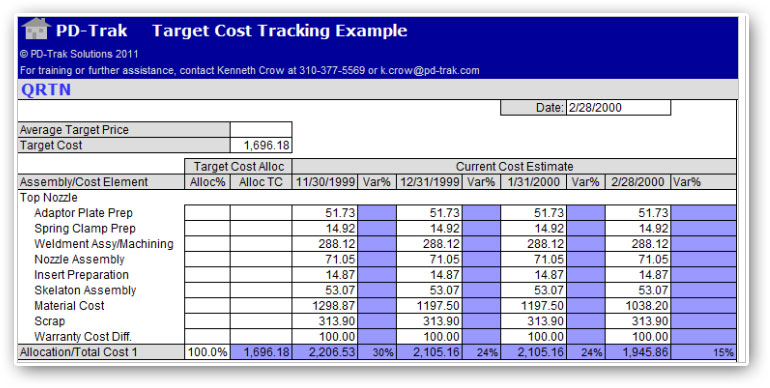
Task: Click the 'Target Cost Tracking Example' title
Action: (x=280, y=30)
